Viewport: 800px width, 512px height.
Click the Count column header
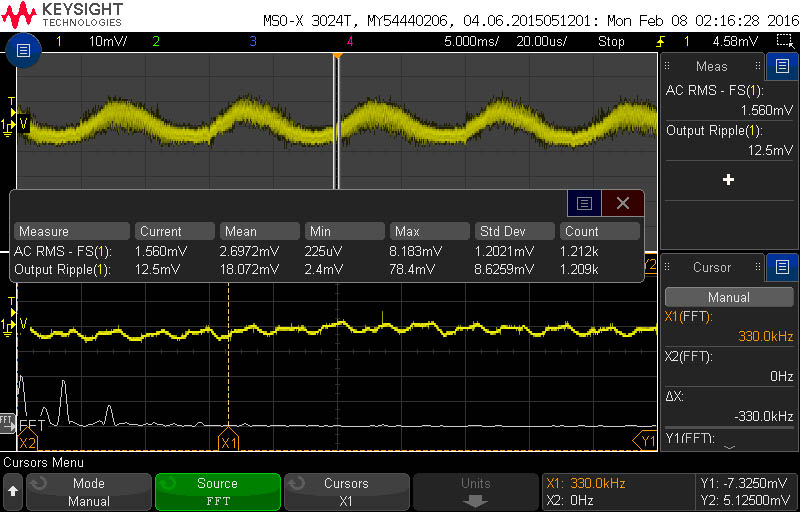[x=600, y=232]
